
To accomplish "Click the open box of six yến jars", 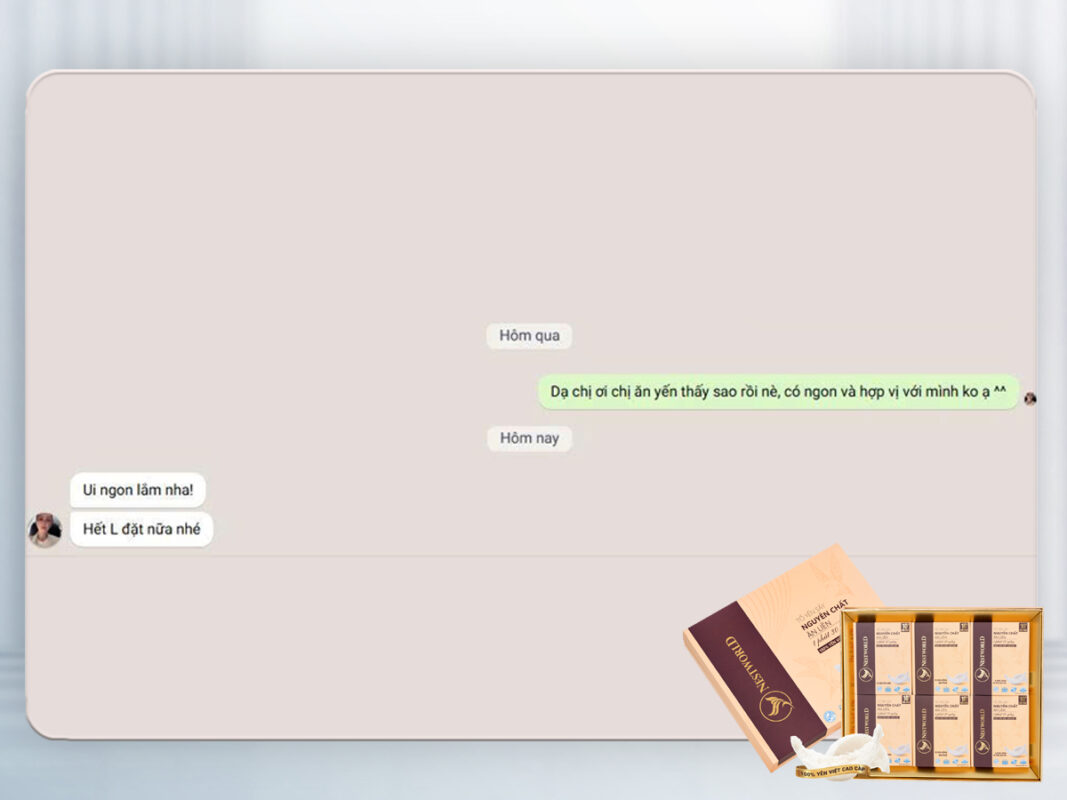I will click(x=941, y=688).
